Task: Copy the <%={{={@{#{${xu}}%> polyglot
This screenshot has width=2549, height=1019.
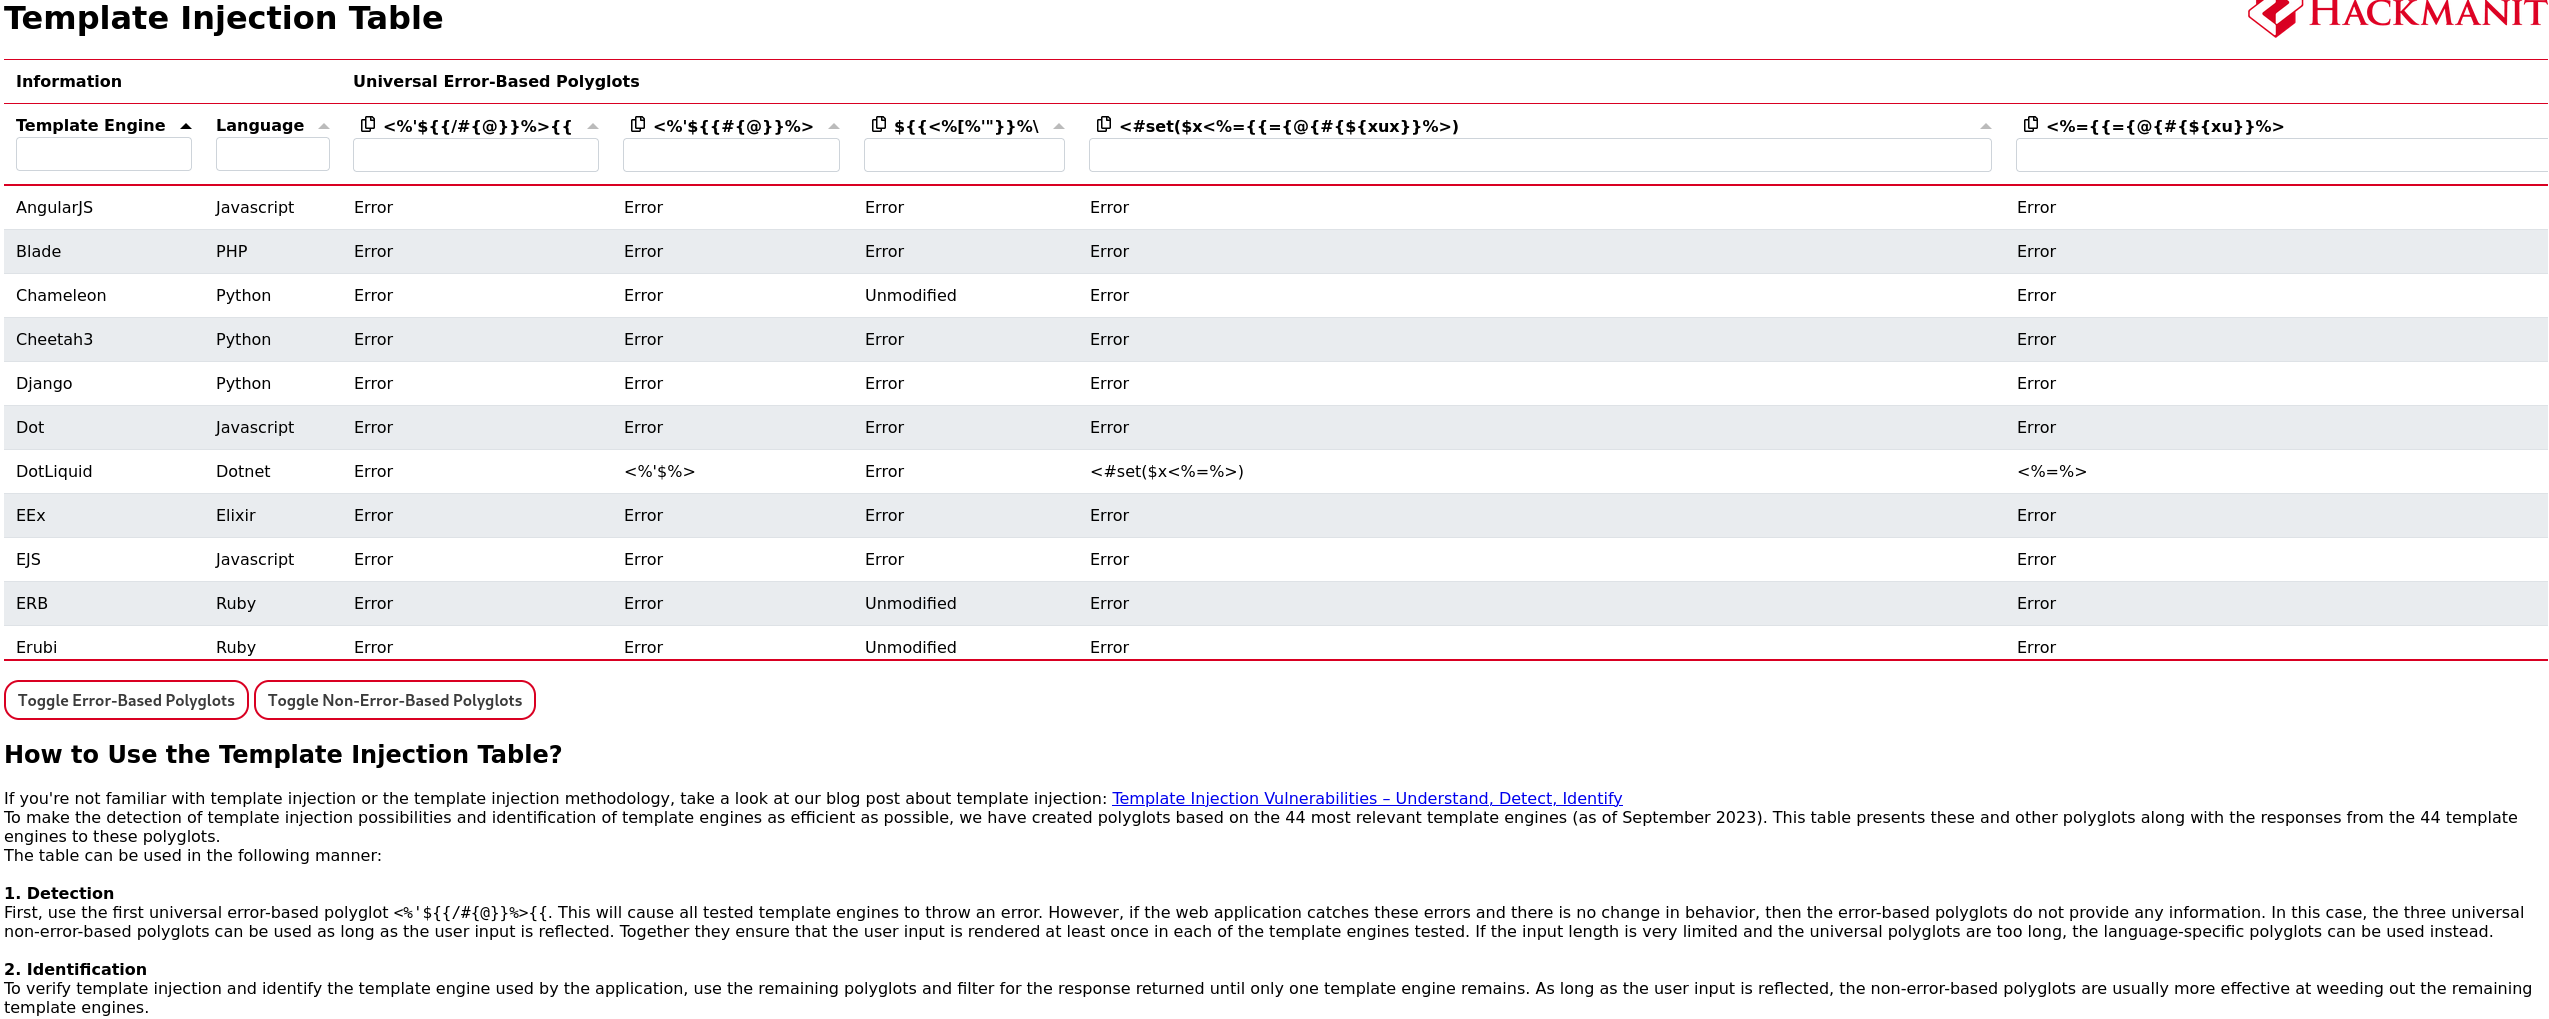Action: point(2031,124)
